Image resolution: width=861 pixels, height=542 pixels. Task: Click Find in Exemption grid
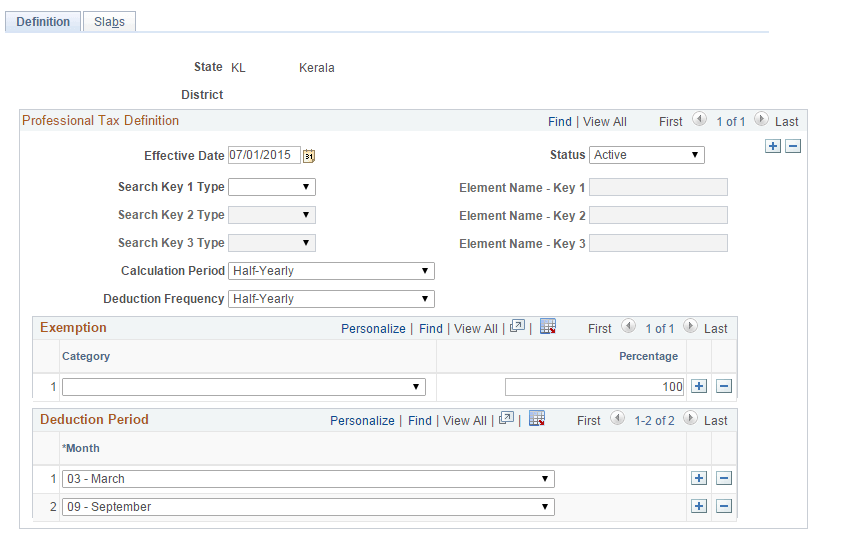[430, 329]
